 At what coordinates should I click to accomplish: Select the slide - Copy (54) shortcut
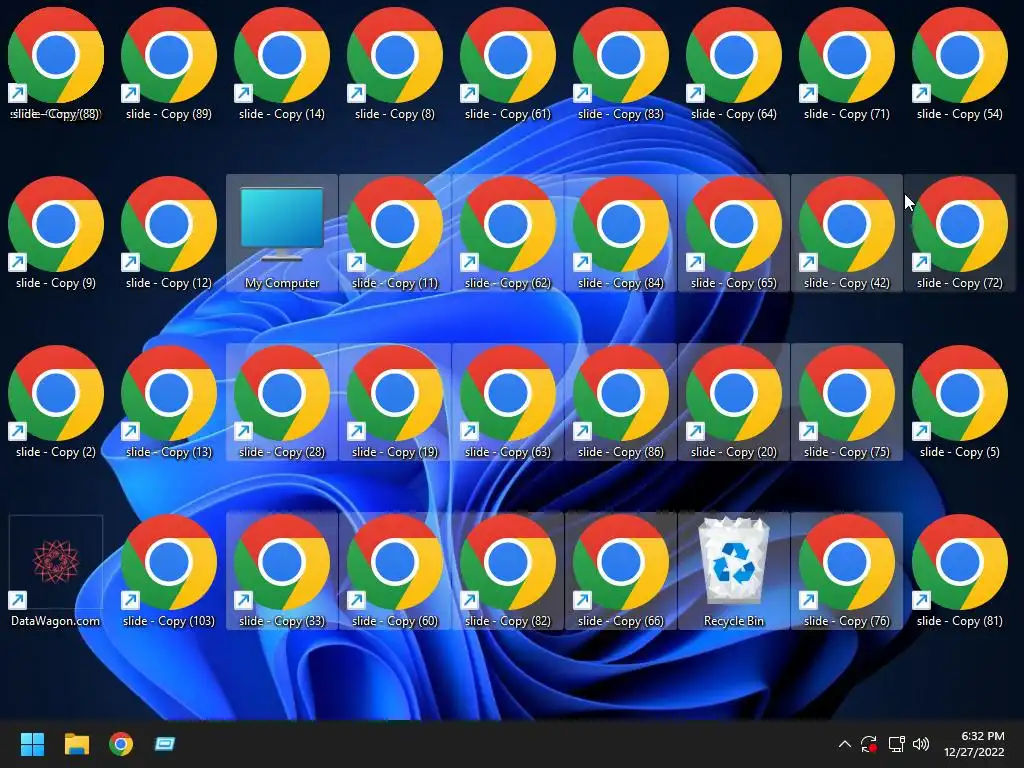959,64
